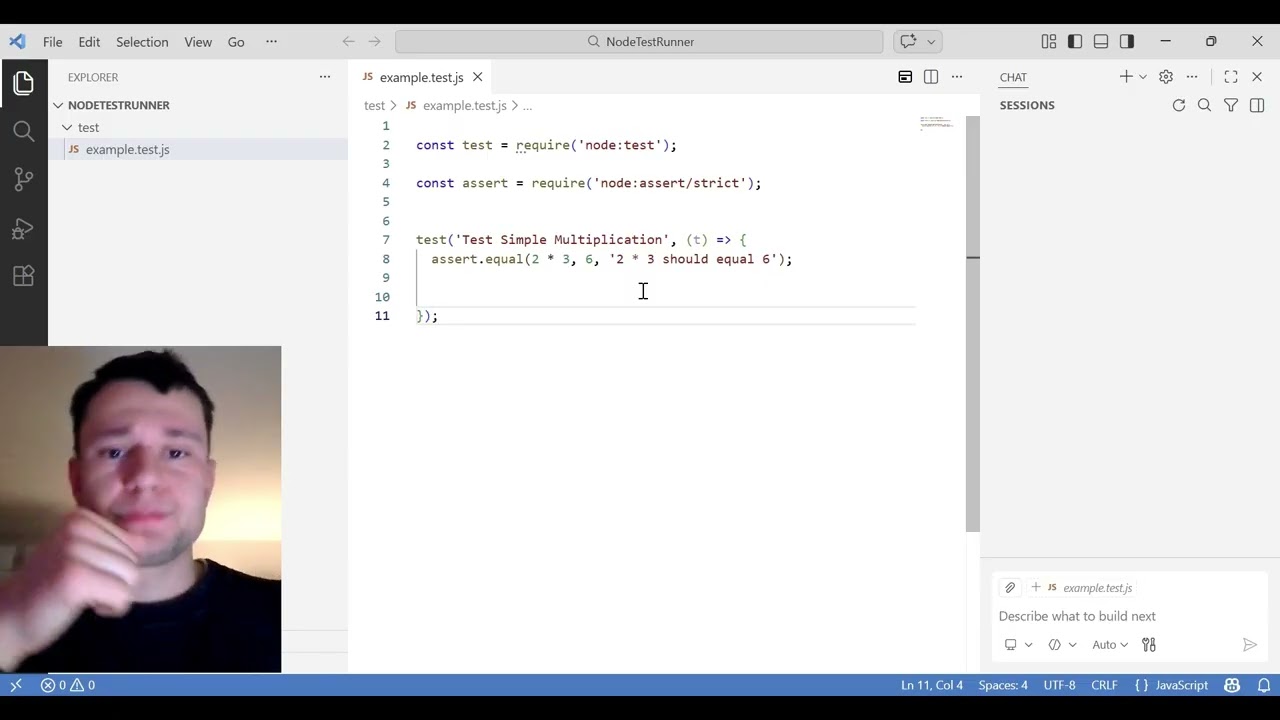Open the session target monitor dropdown
Image resolution: width=1280 pixels, height=720 pixels.
pyautogui.click(x=1018, y=645)
